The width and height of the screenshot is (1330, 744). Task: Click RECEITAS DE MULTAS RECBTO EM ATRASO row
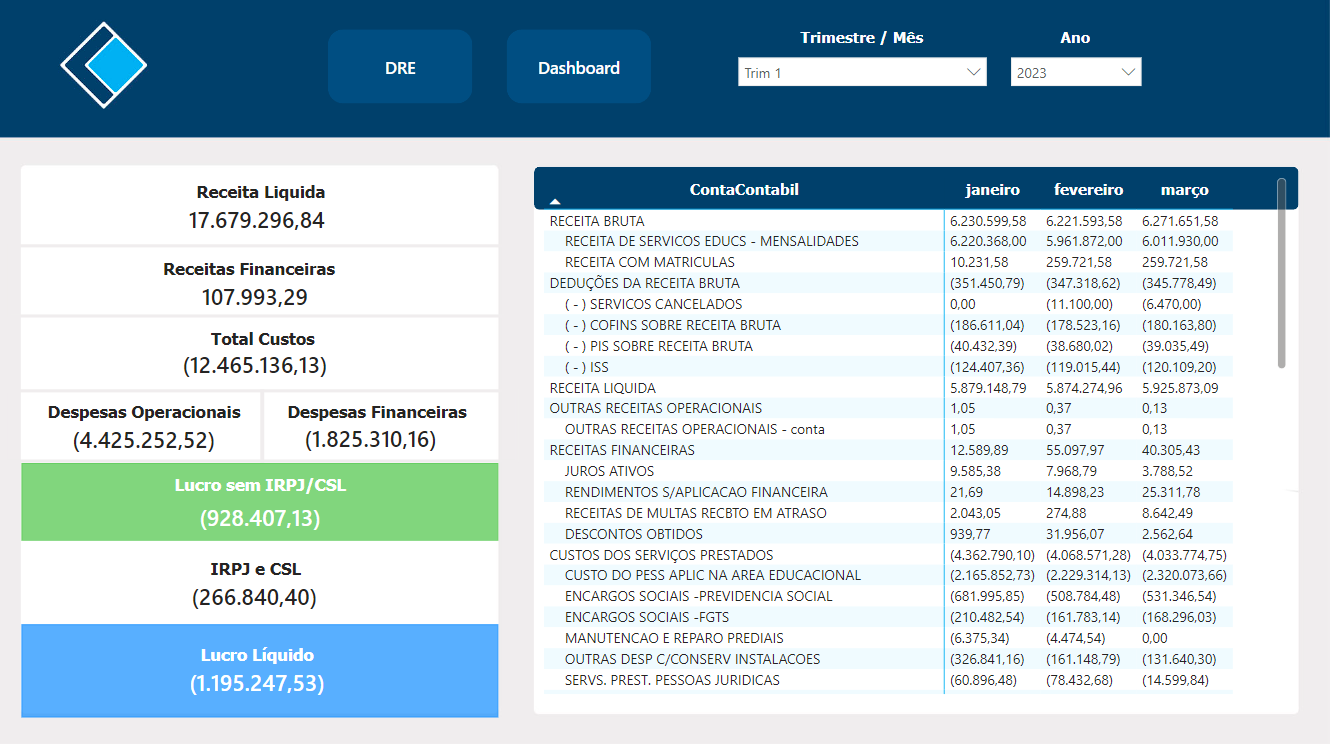888,513
